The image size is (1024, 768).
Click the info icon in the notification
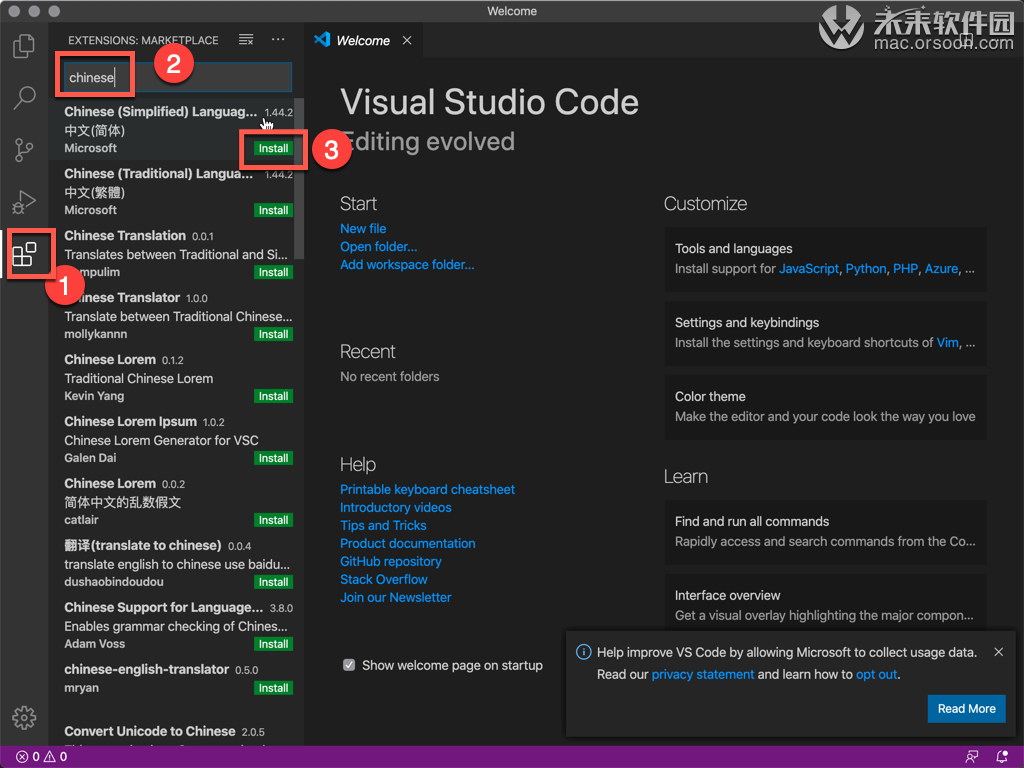coord(583,652)
